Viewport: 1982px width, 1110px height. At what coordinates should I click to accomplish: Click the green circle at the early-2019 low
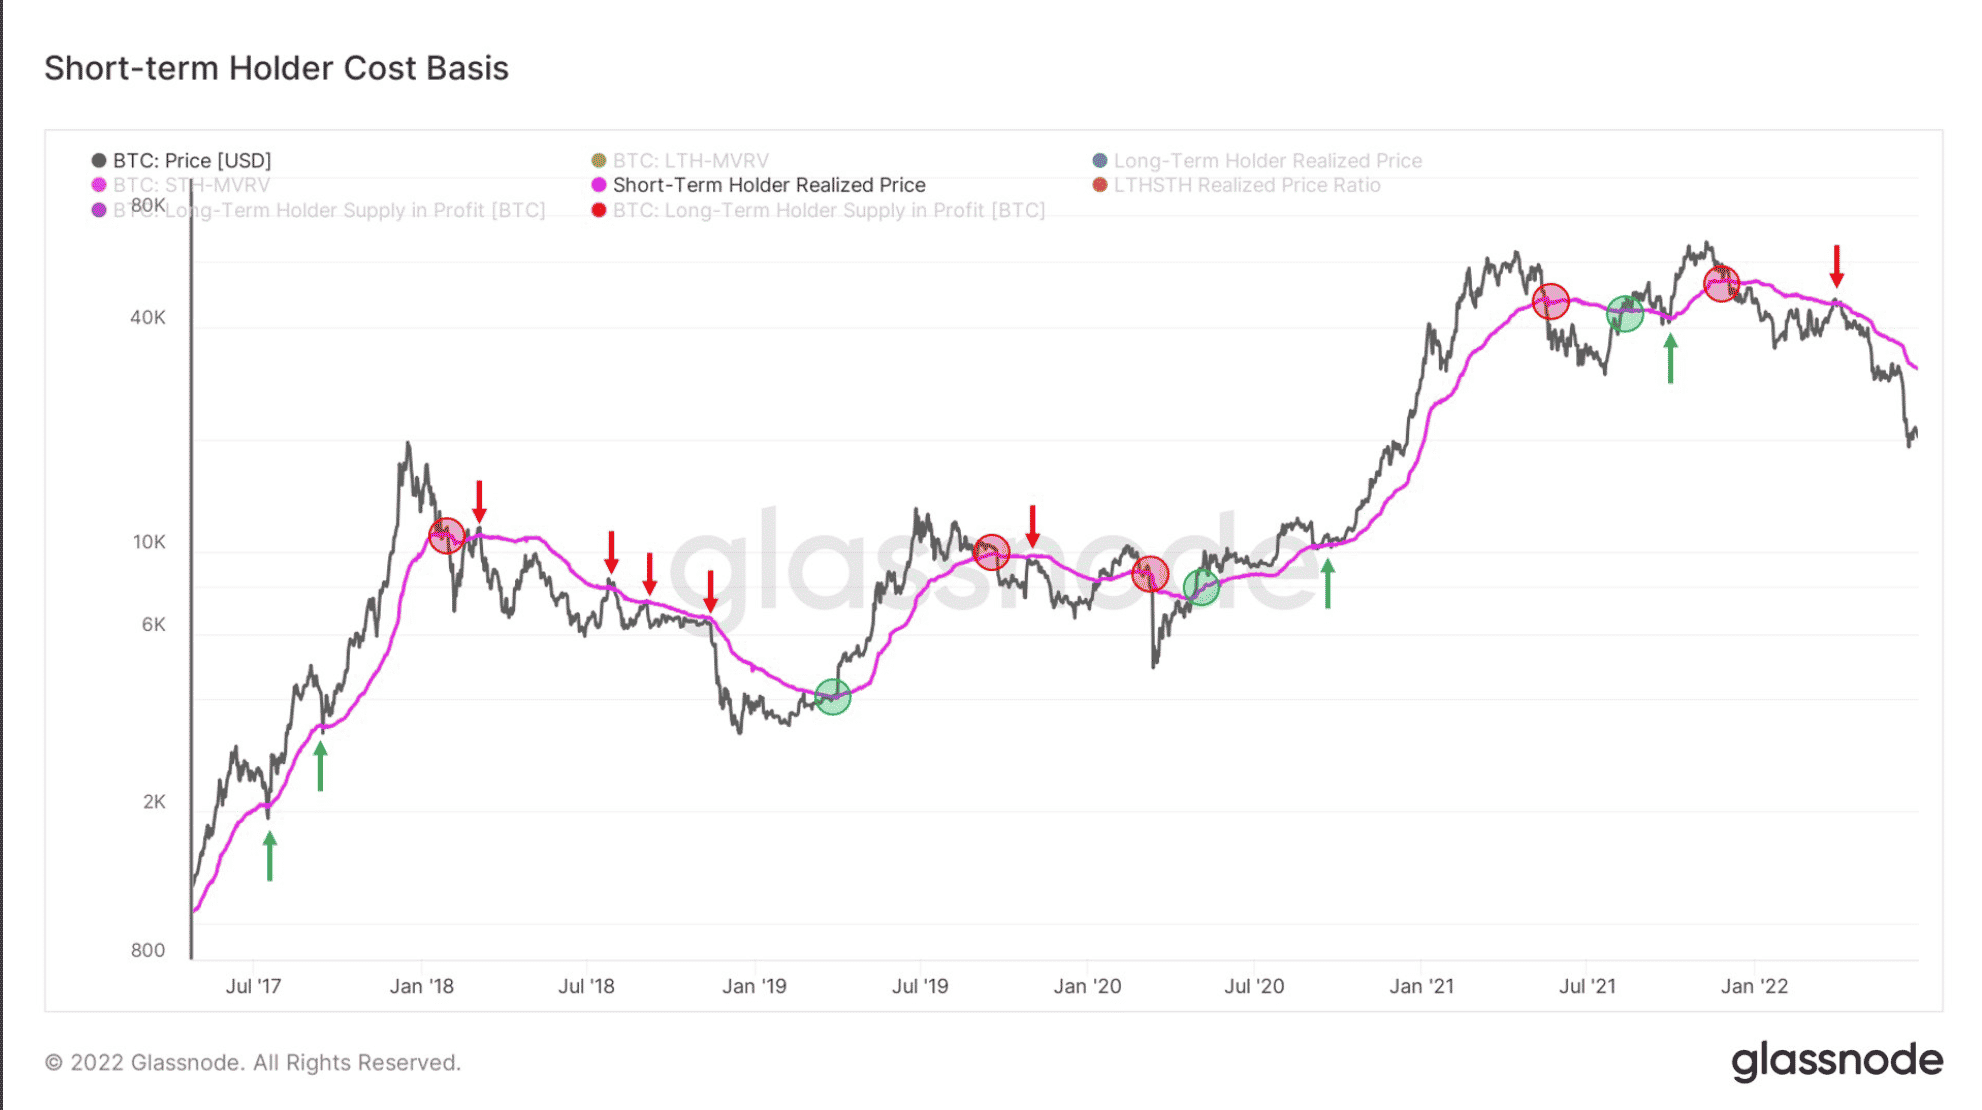coord(832,696)
